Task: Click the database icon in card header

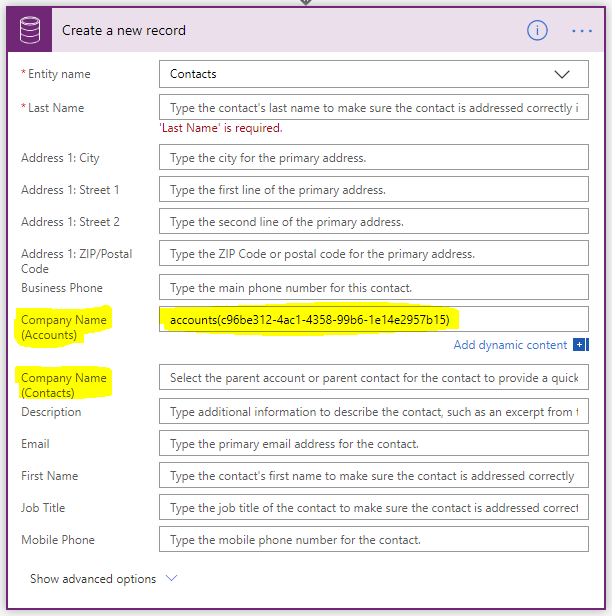Action: tap(31, 30)
